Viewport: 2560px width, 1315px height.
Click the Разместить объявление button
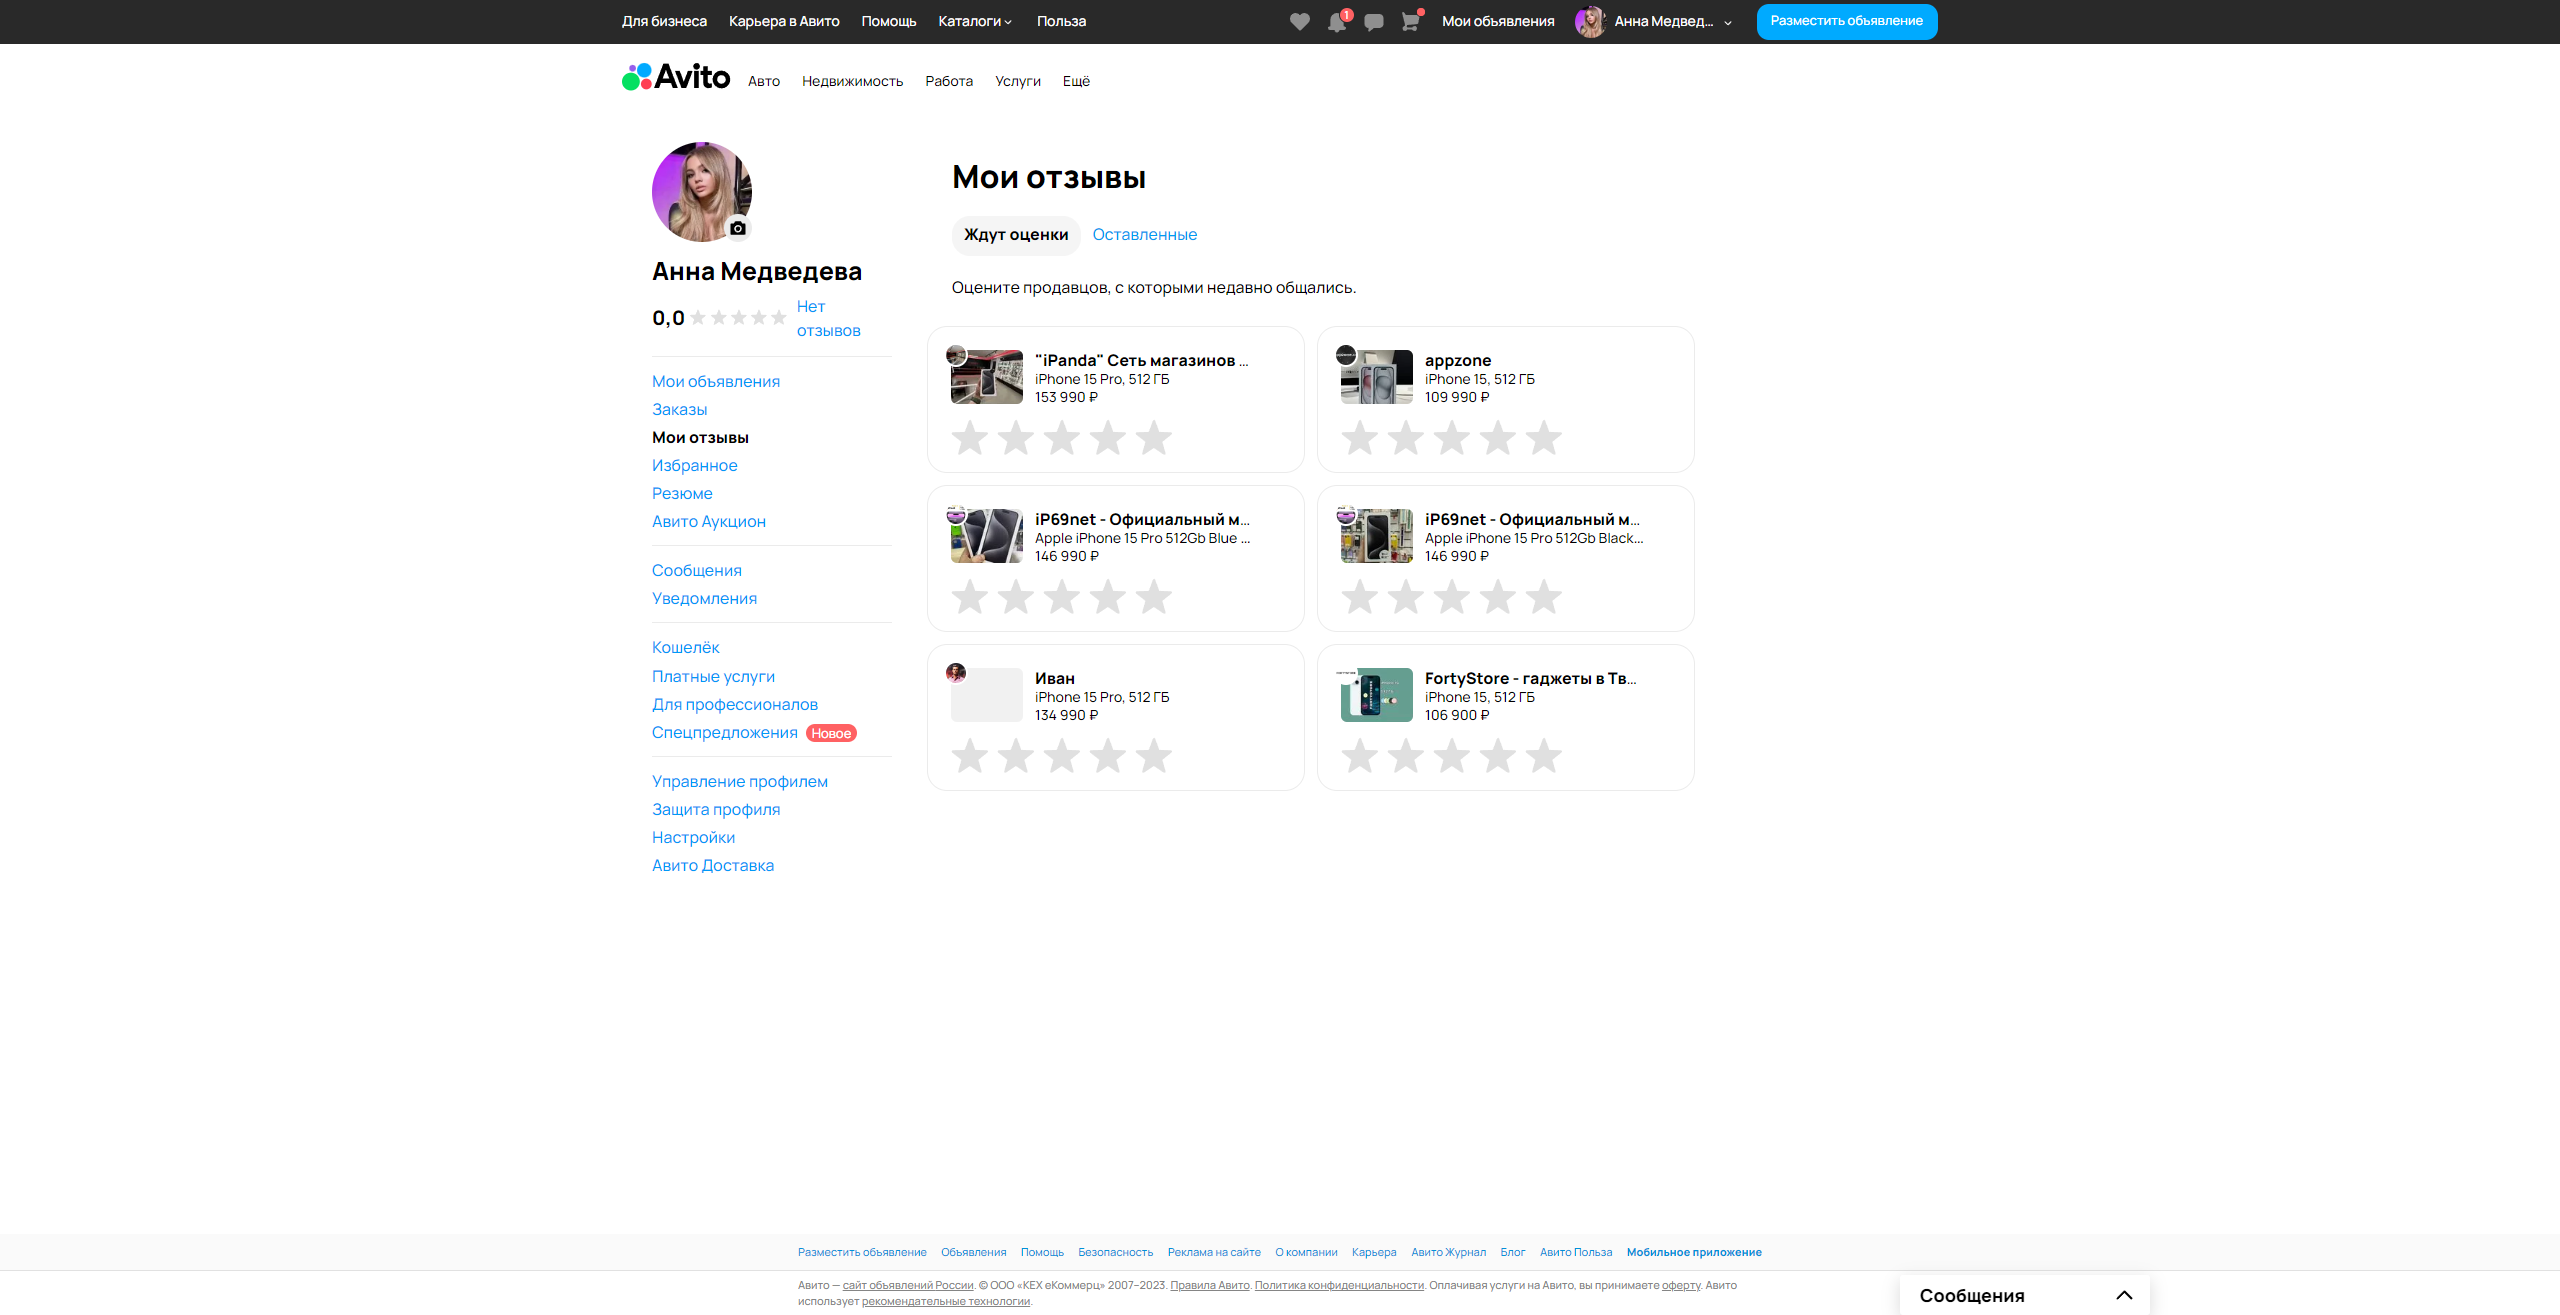click(1847, 21)
